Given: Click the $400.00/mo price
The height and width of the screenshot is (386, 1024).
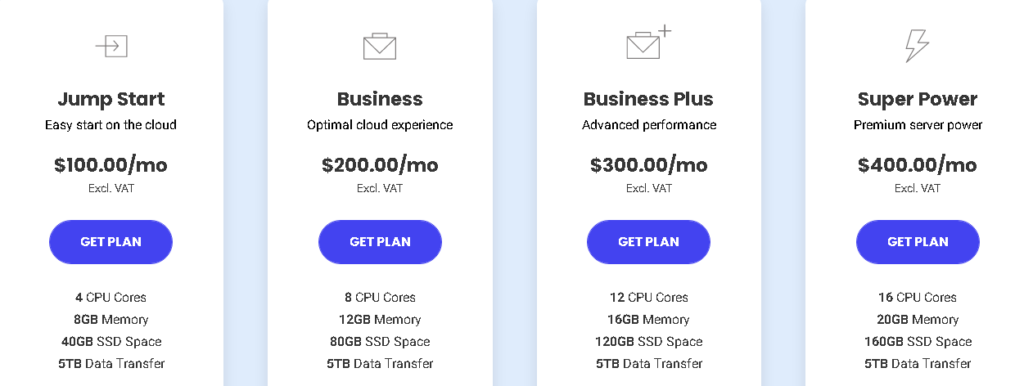Looking at the screenshot, I should coord(918,165).
